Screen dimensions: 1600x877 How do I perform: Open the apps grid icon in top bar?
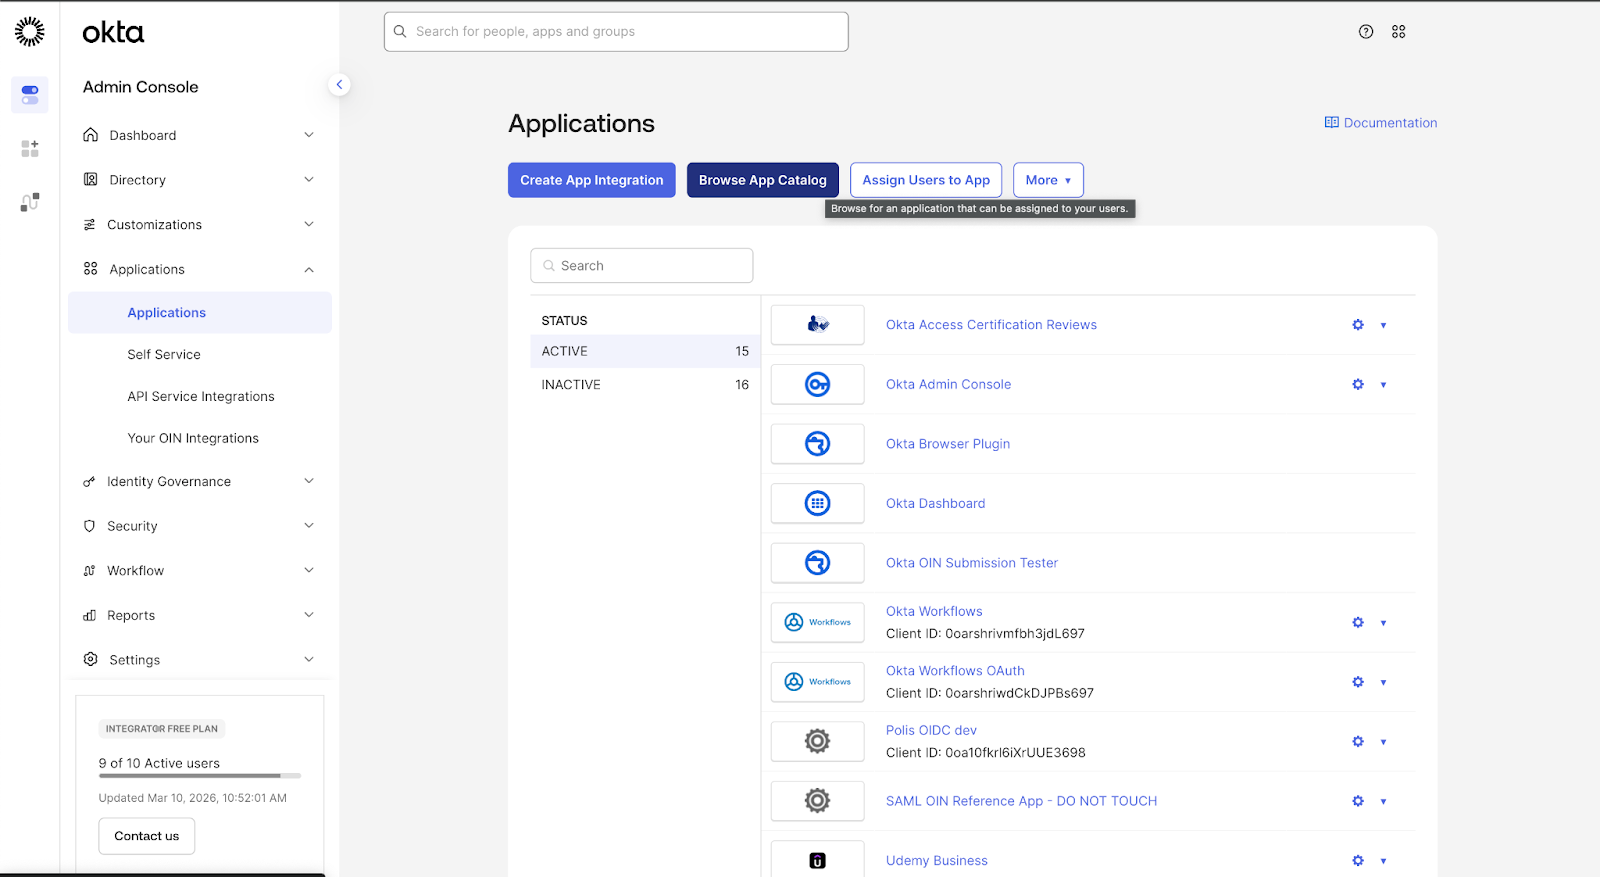pyautogui.click(x=1399, y=32)
